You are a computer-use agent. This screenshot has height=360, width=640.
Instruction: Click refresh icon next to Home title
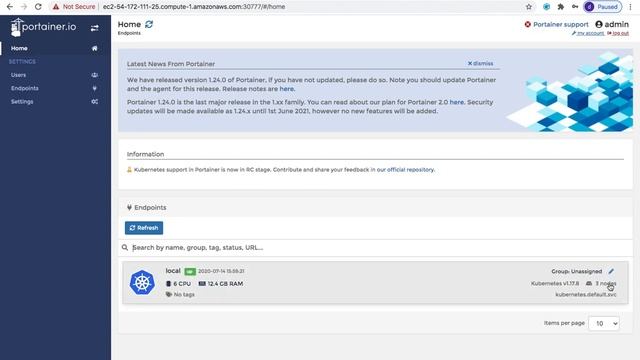pyautogui.click(x=149, y=24)
